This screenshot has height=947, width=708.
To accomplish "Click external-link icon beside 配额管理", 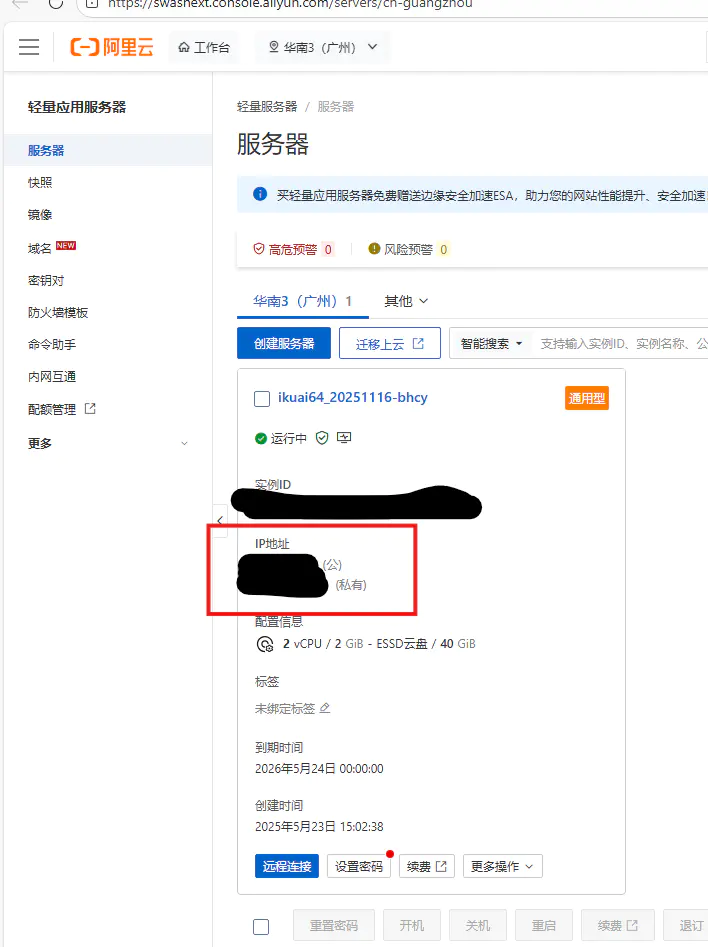I will click(90, 408).
